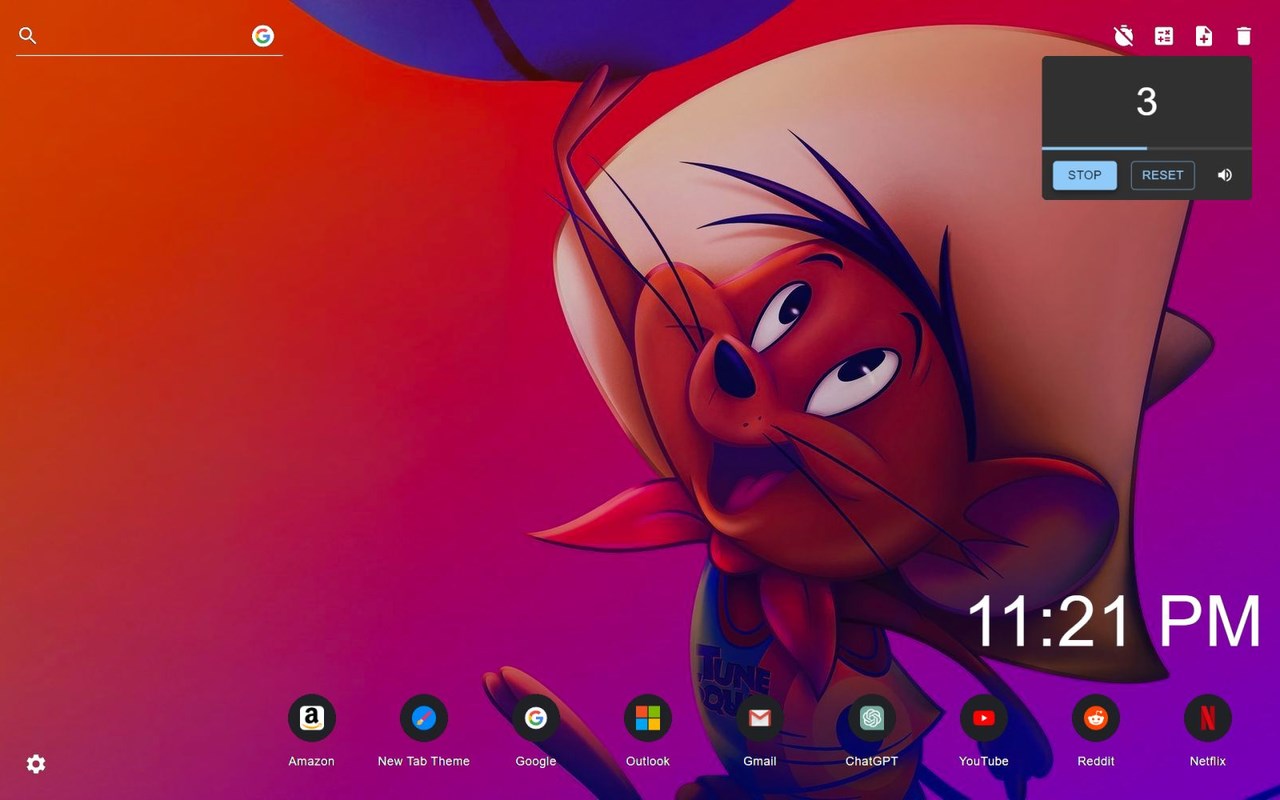
Task: Switch search engine via Google logo
Action: tap(263, 36)
